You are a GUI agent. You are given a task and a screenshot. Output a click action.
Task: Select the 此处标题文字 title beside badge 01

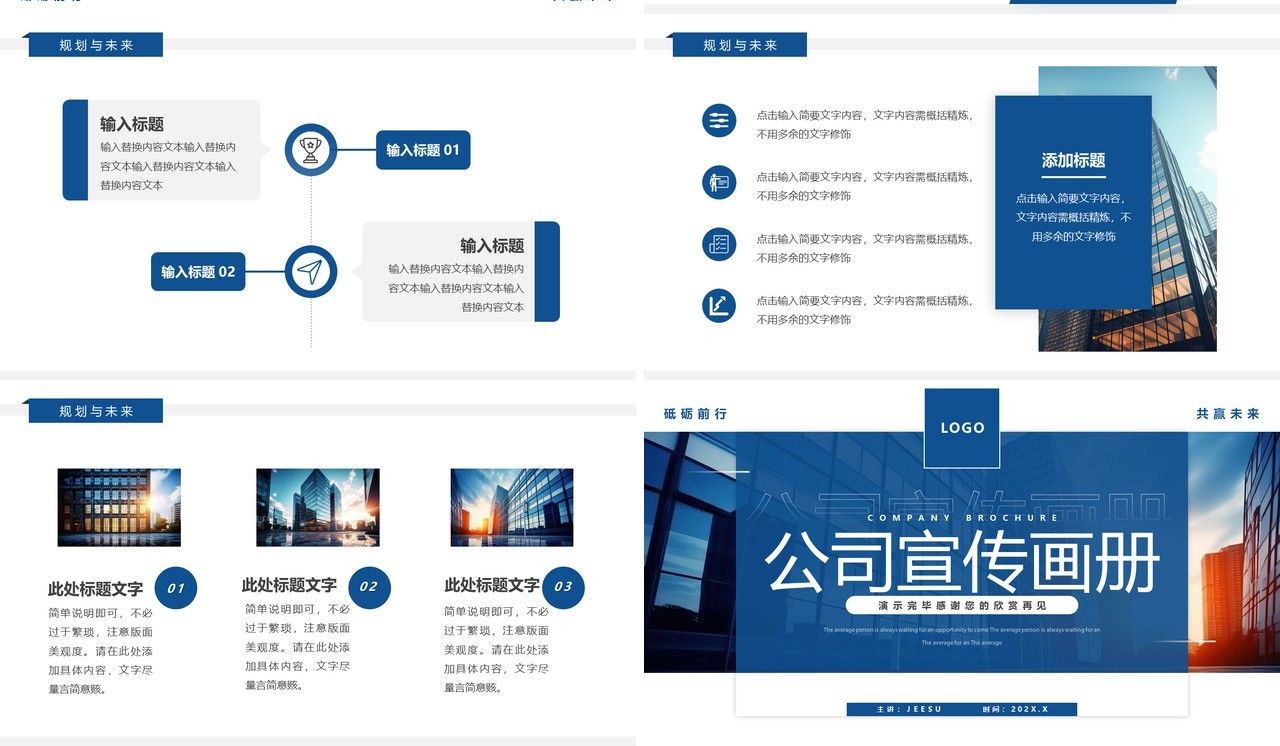[96, 589]
